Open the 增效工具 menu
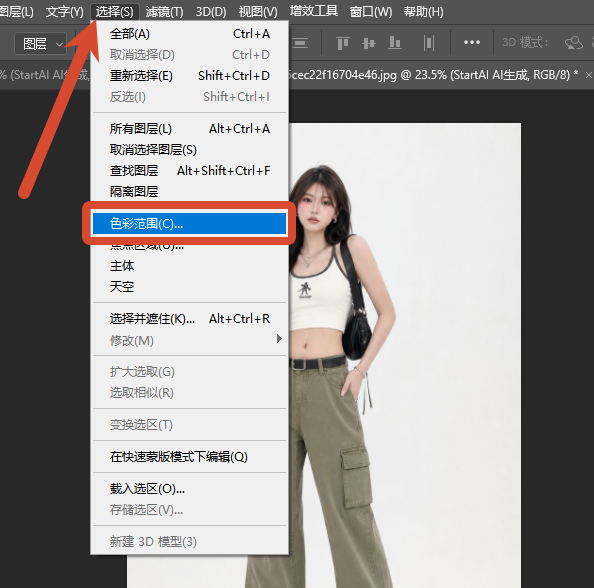 (314, 11)
